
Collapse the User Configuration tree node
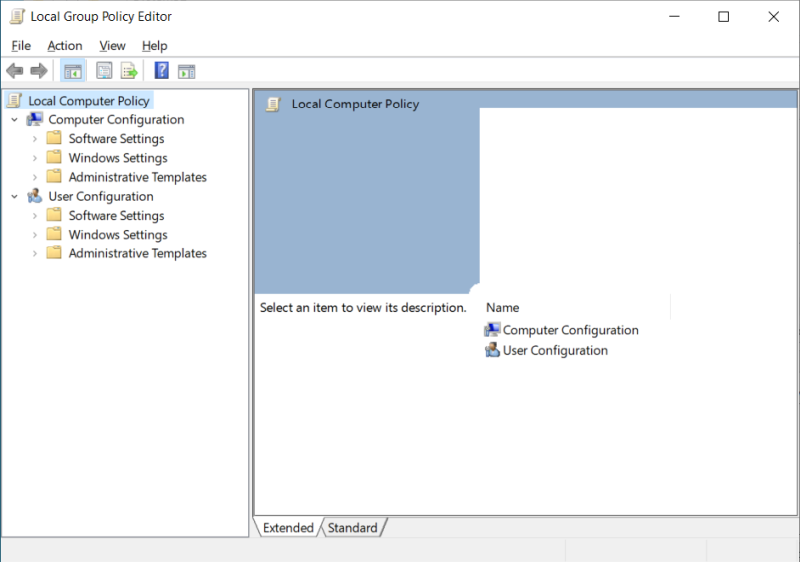coord(14,197)
